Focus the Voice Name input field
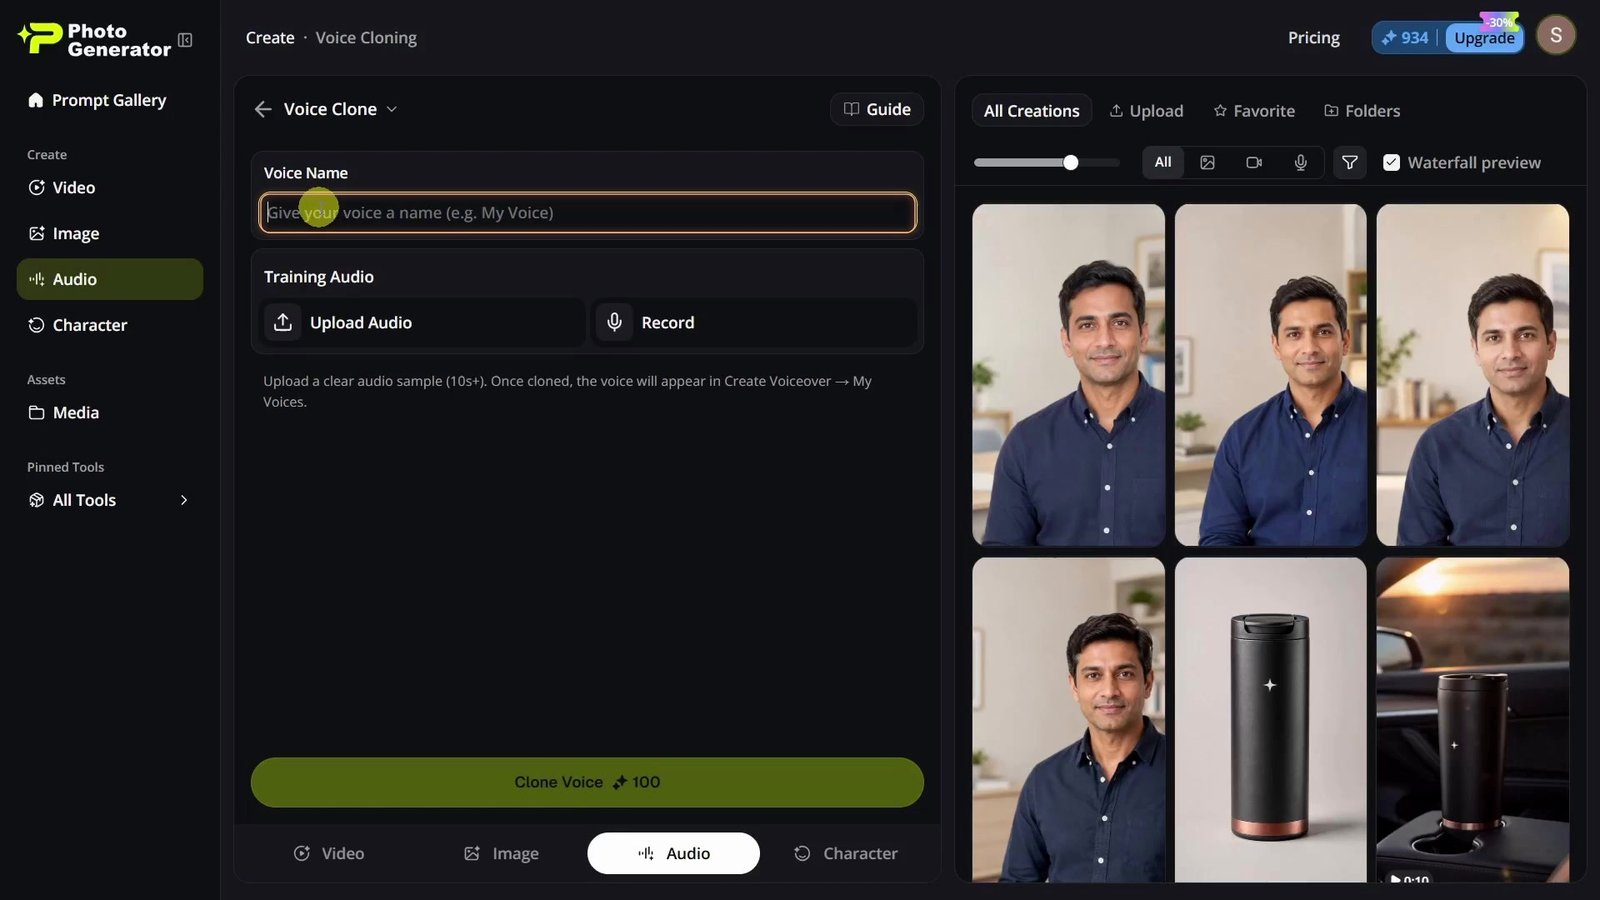 tap(587, 212)
